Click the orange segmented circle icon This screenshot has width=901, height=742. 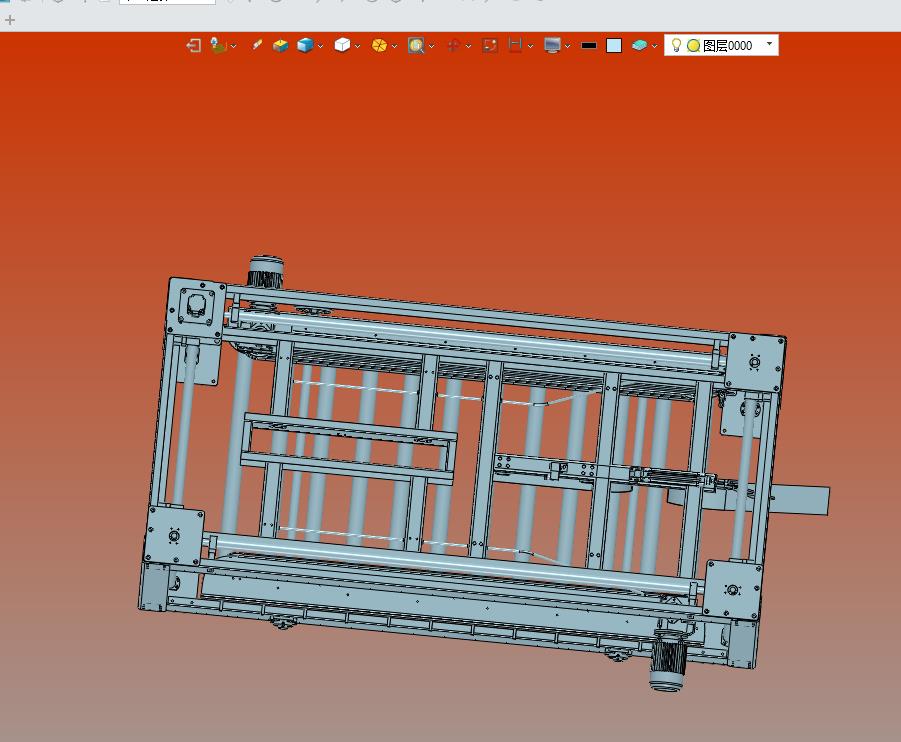pyautogui.click(x=379, y=45)
